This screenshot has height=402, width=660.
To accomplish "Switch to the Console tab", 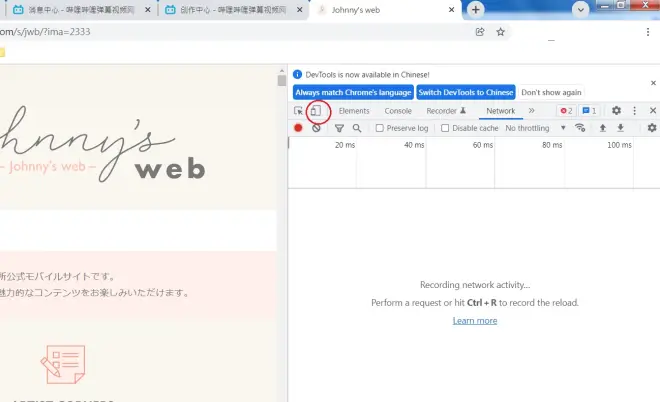I will (398, 111).
